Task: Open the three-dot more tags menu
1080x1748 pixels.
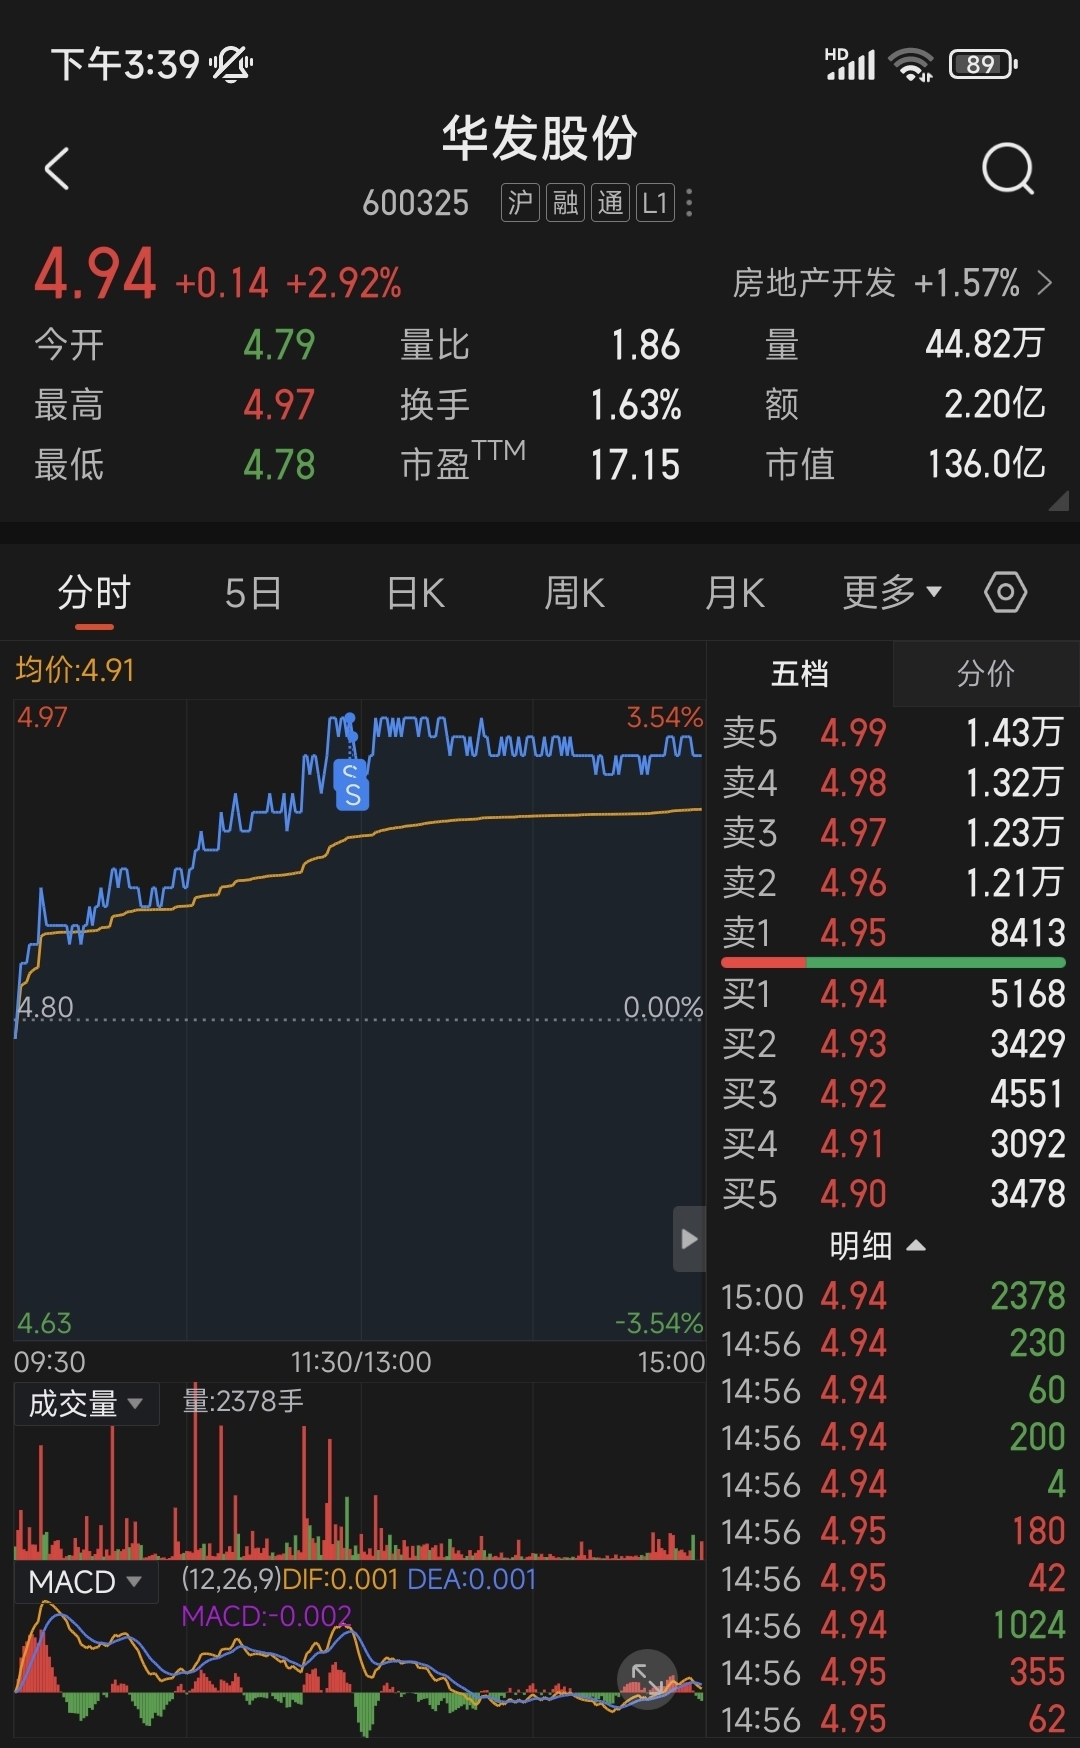Action: point(689,203)
